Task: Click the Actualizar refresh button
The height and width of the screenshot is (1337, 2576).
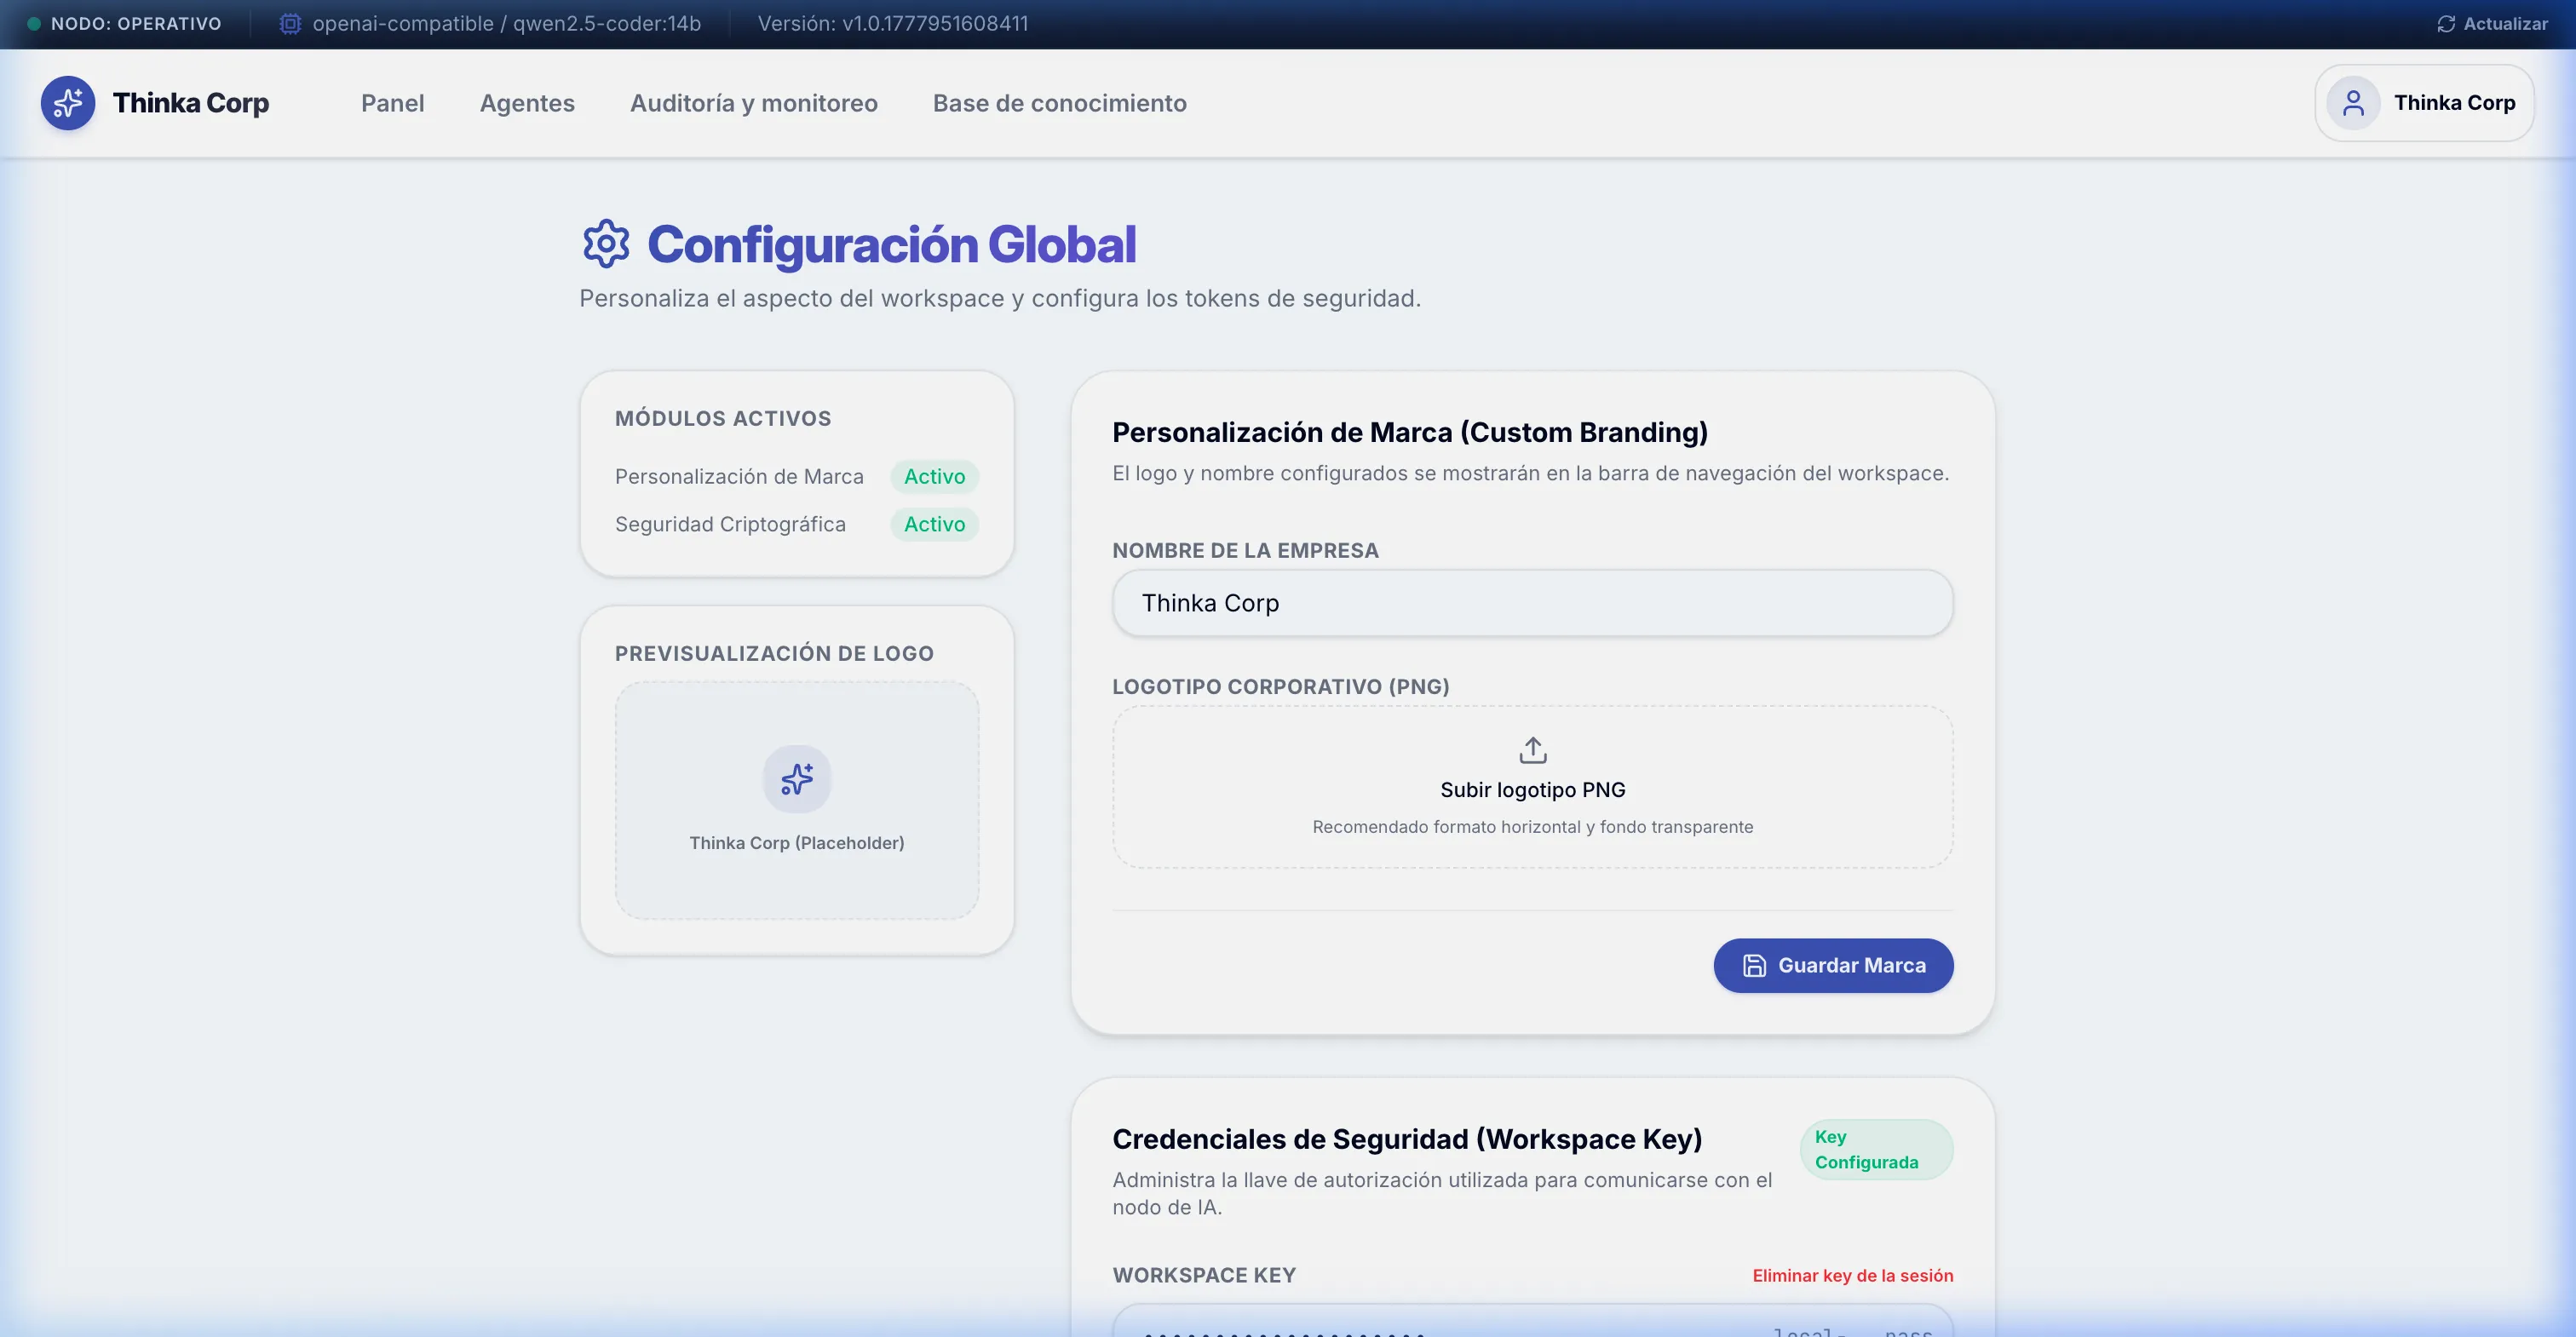Action: [x=2492, y=24]
